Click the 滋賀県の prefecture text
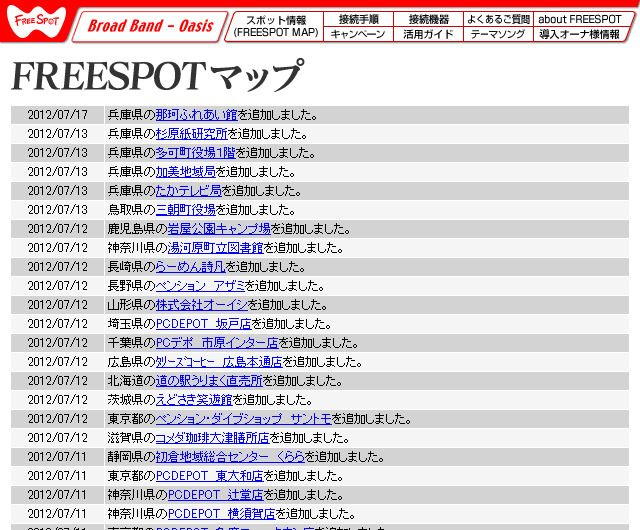This screenshot has height=530, width=640. click(131, 438)
